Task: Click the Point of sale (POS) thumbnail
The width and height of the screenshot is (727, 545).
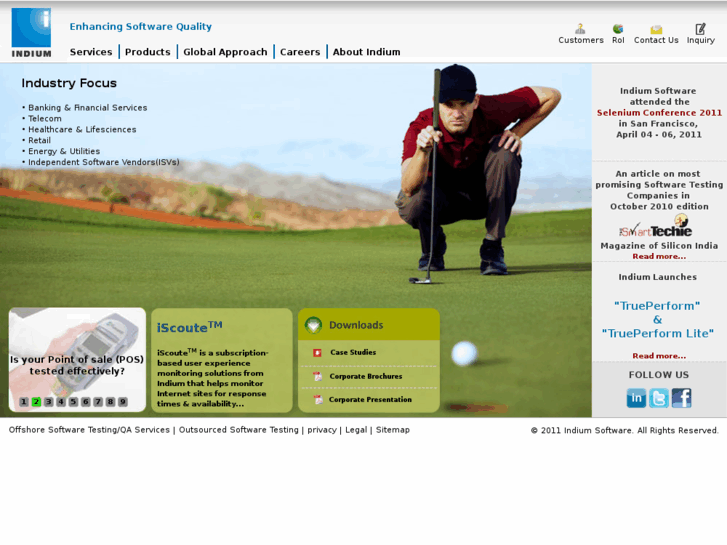Action: tap(77, 359)
